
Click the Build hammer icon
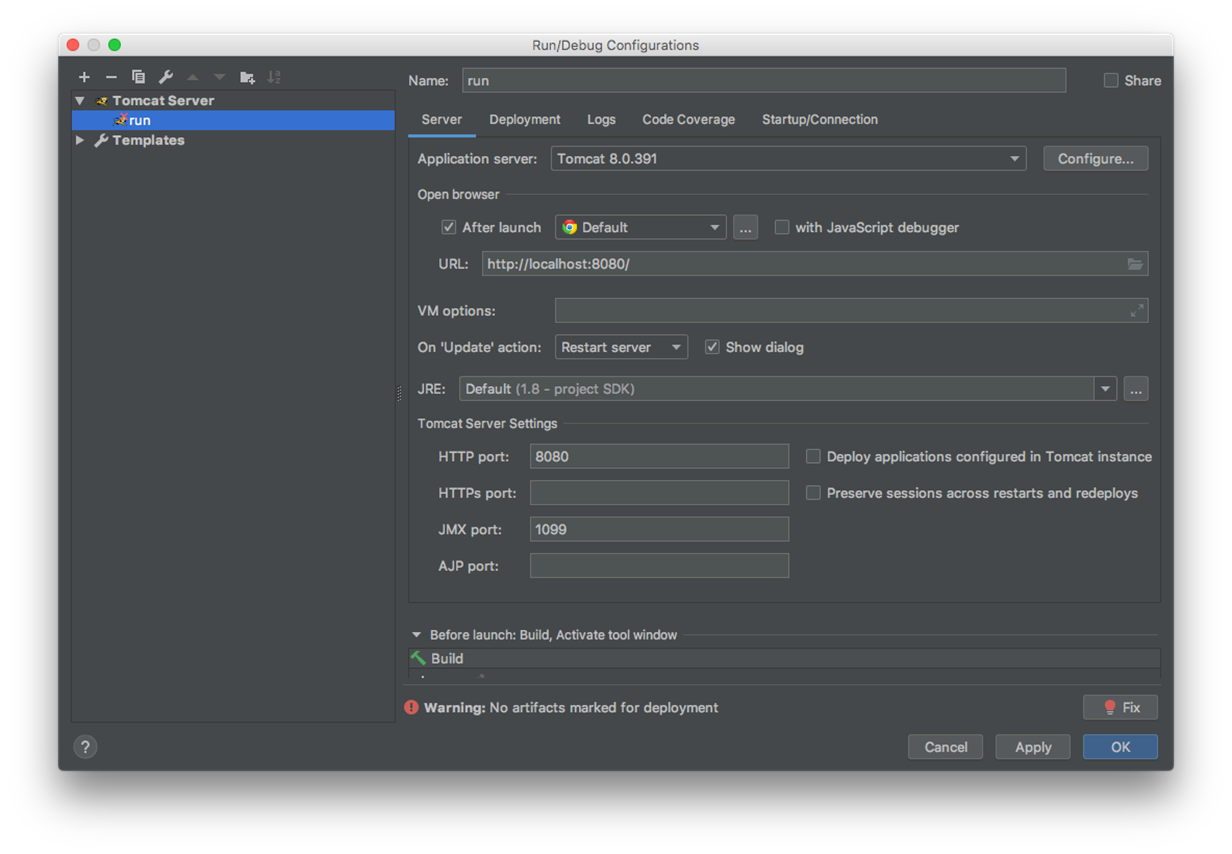[x=418, y=658]
